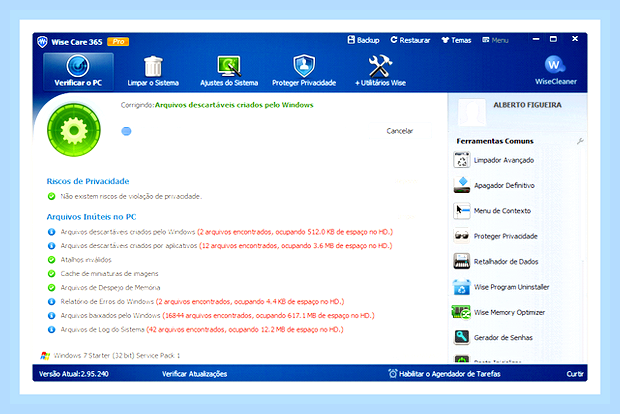
Task: Click the Corrigindo status line text
Action: coord(217,105)
